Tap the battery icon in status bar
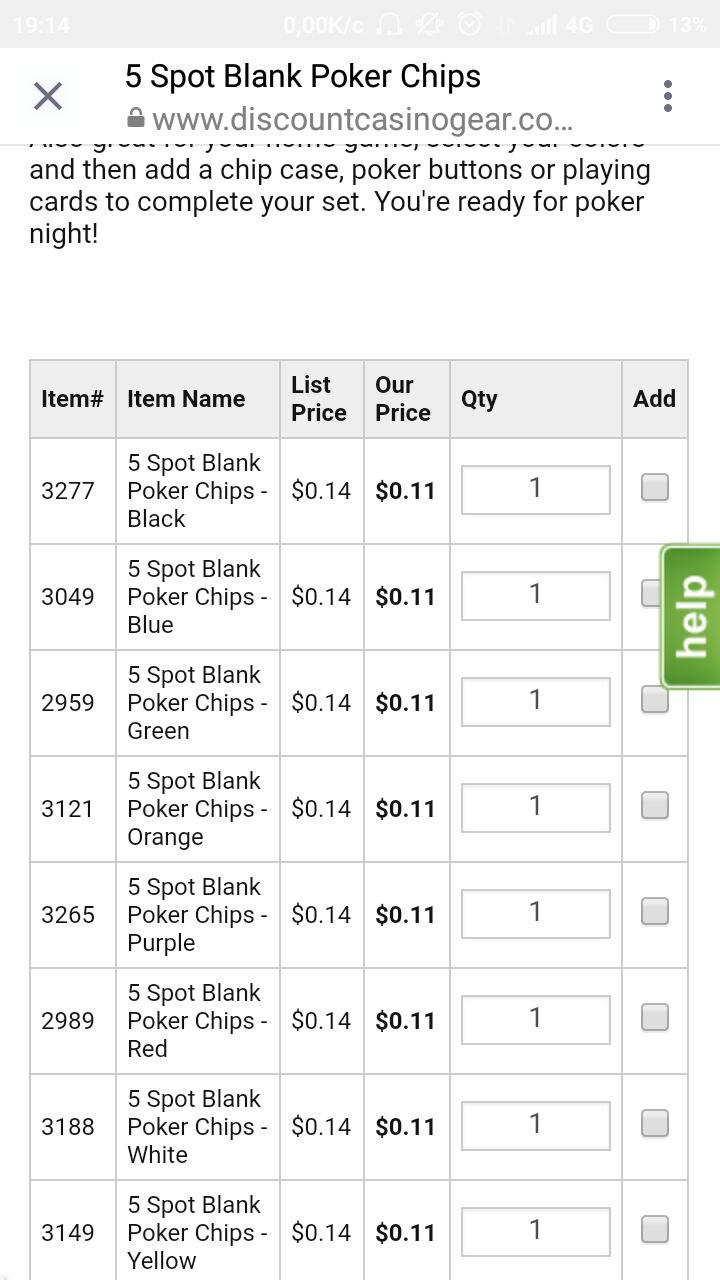Image resolution: width=720 pixels, height=1280 pixels. click(x=633, y=25)
